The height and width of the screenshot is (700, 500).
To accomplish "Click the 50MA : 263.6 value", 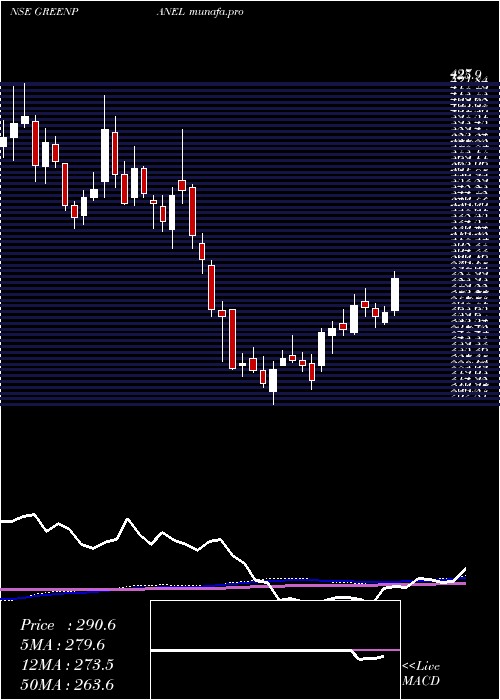I will coord(67,684).
